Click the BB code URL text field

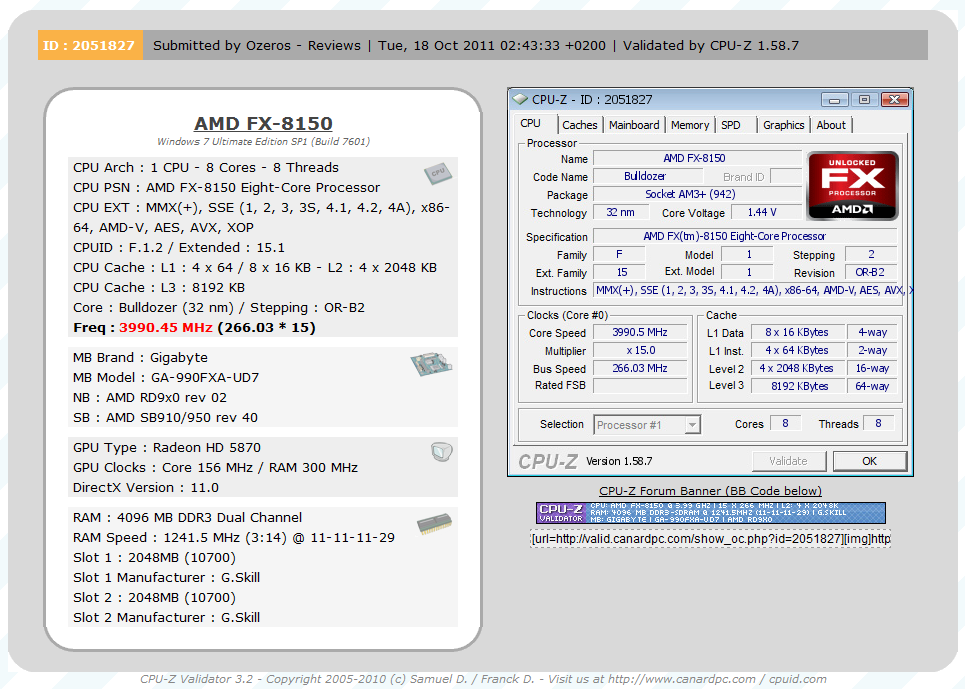(x=710, y=539)
